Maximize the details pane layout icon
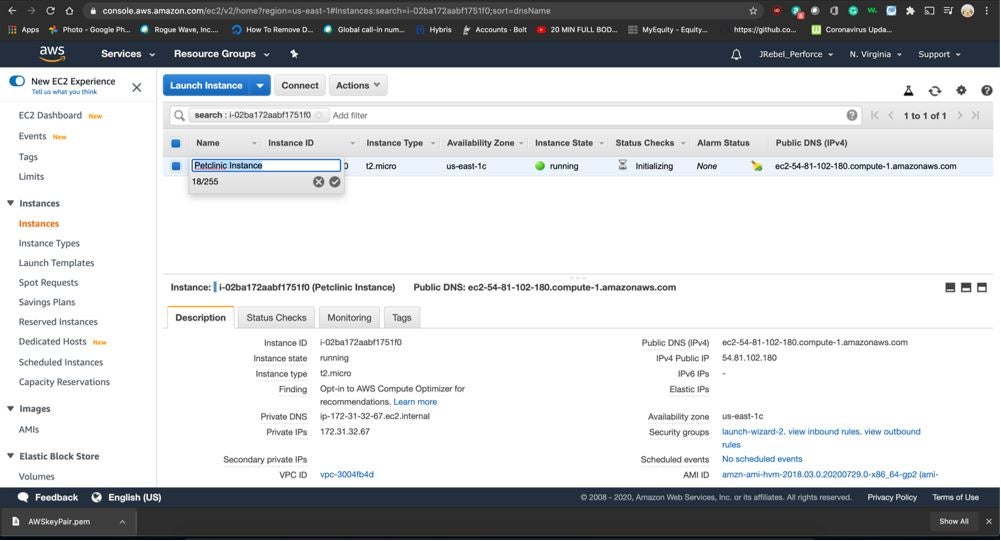The height and width of the screenshot is (541, 1001). point(982,287)
